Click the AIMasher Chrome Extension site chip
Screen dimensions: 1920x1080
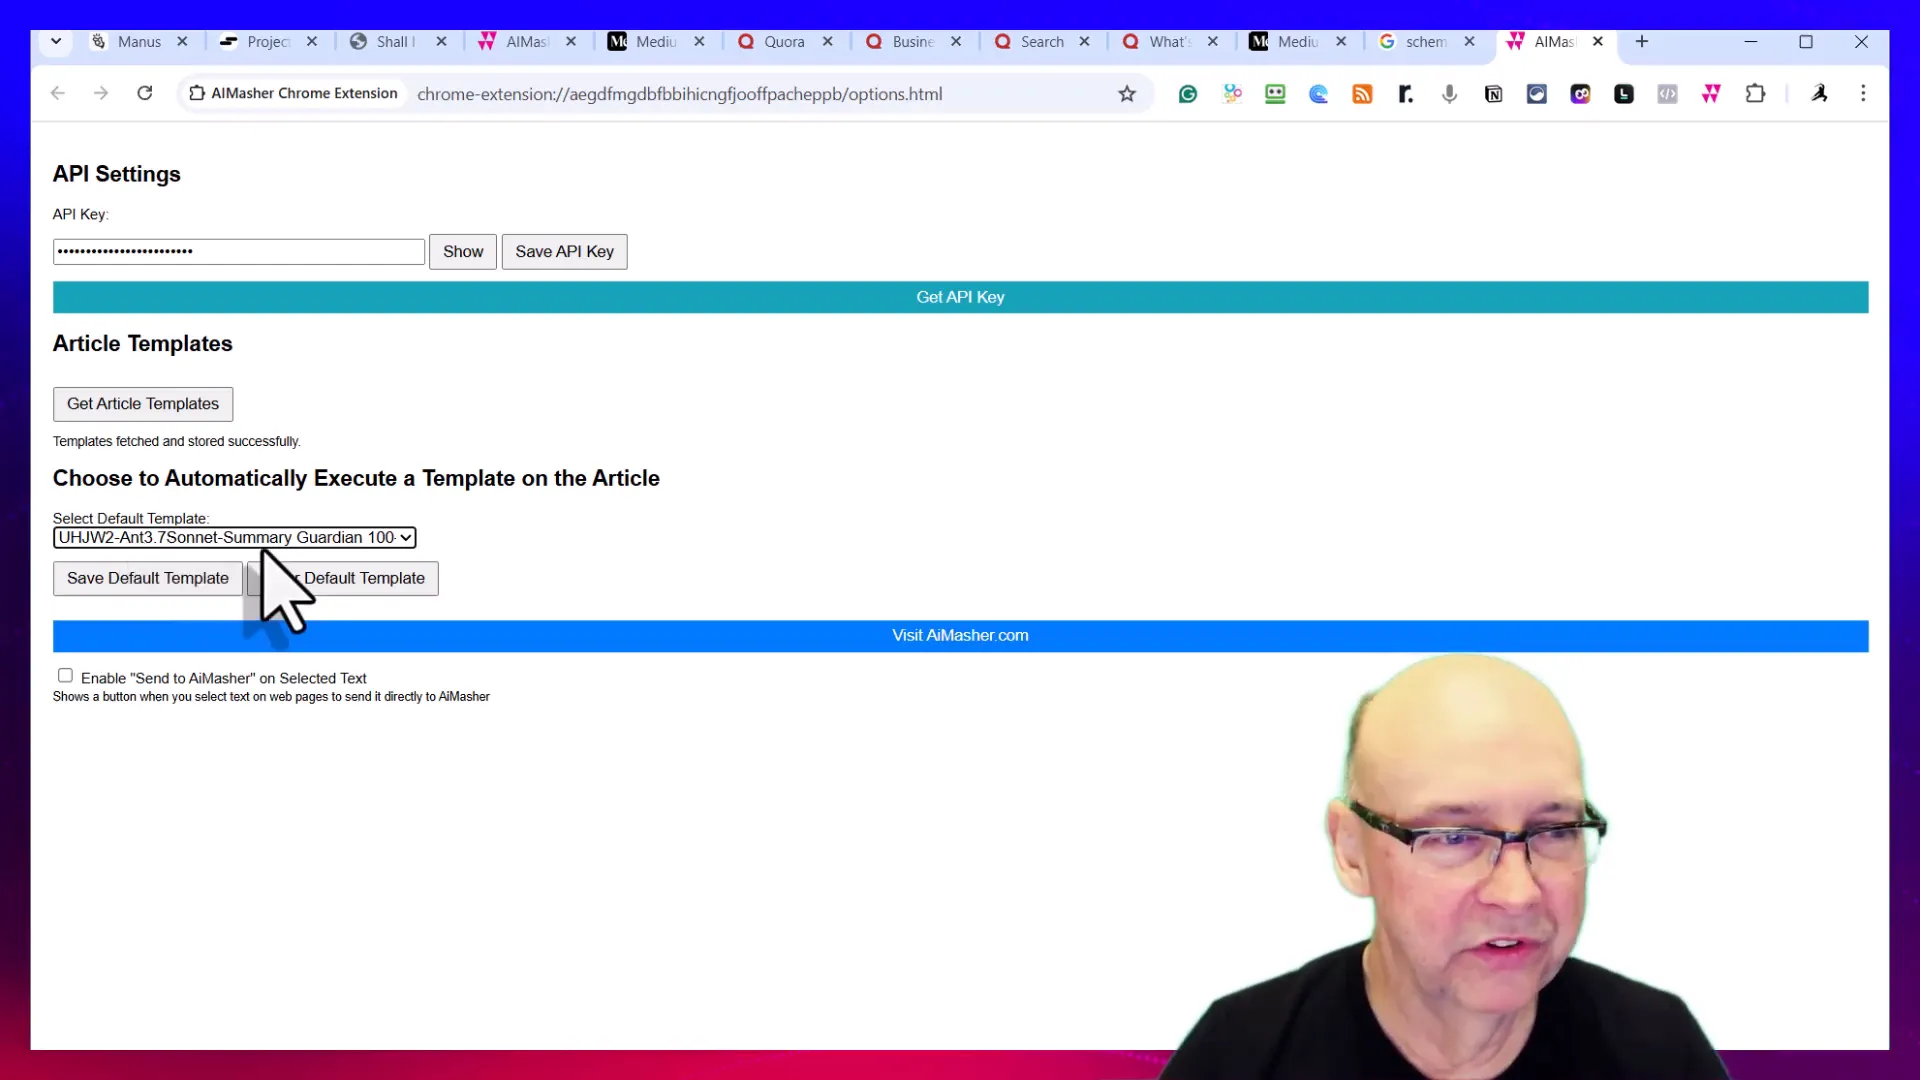point(293,93)
